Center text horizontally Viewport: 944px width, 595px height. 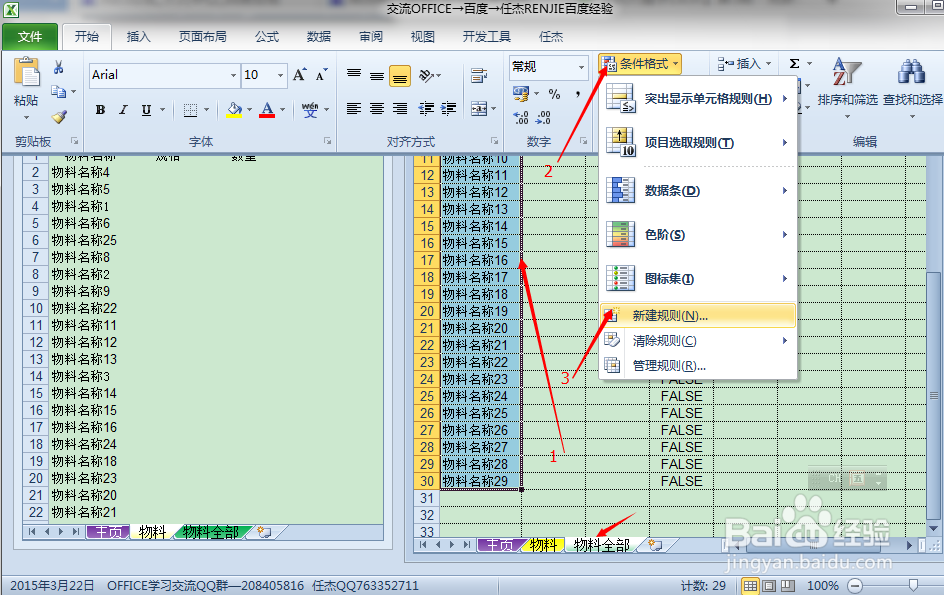point(377,108)
